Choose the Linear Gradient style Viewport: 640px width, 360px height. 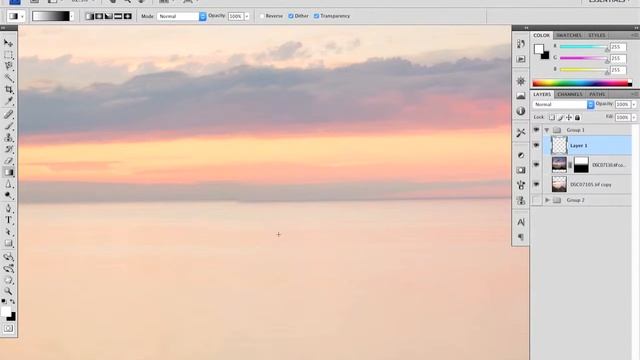pos(89,16)
